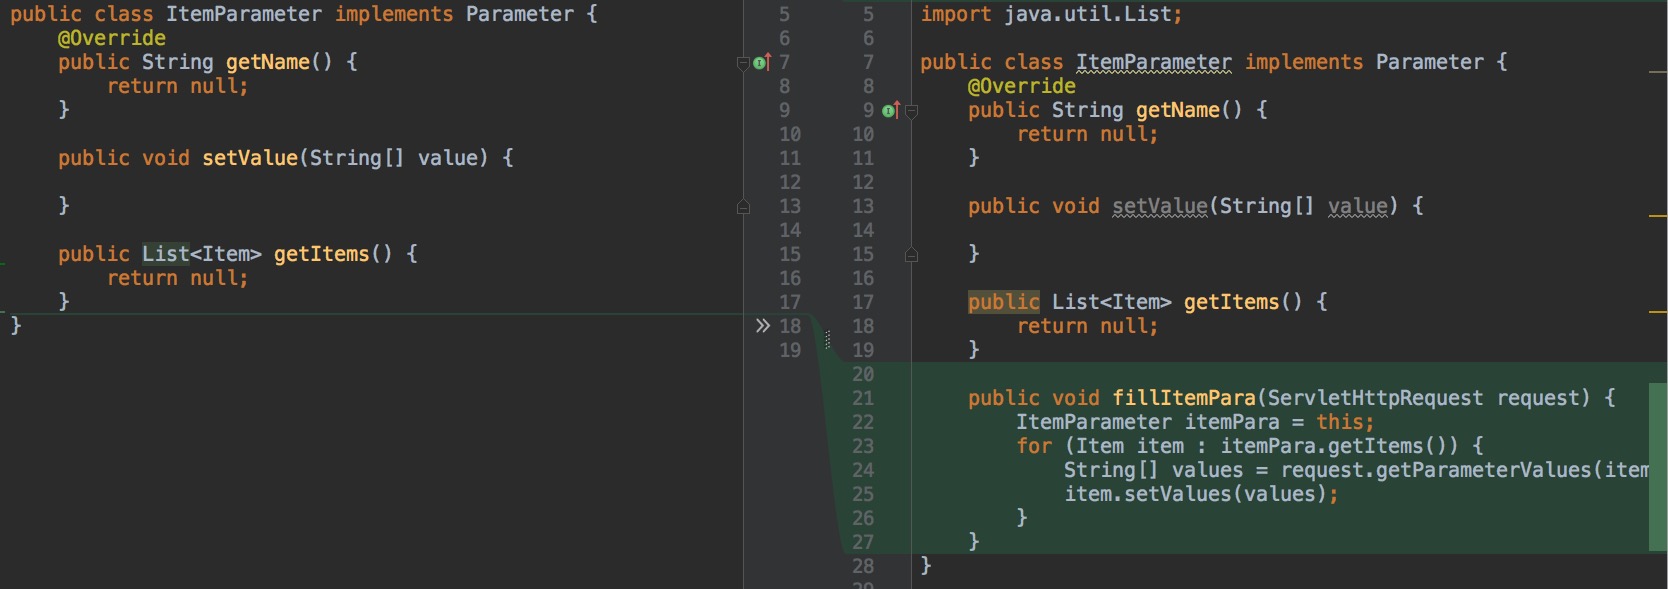Click the highlighted List type in left pane
Screen dimensions: 1668x589
(165, 254)
